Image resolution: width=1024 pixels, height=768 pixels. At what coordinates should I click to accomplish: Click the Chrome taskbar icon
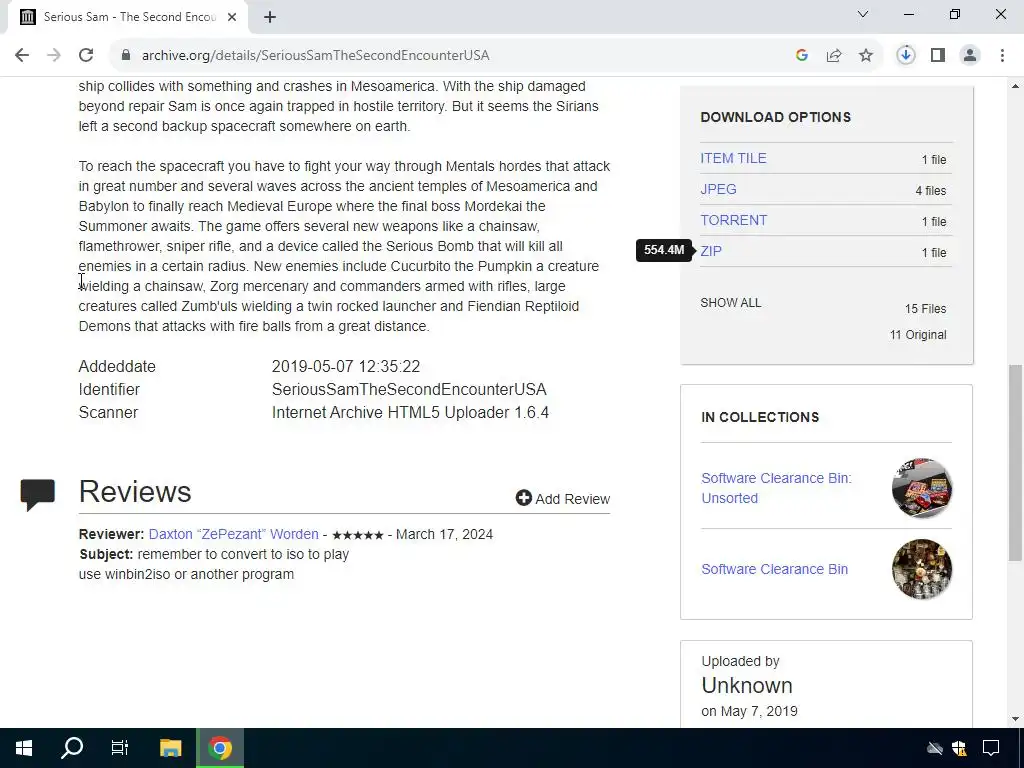pos(220,748)
